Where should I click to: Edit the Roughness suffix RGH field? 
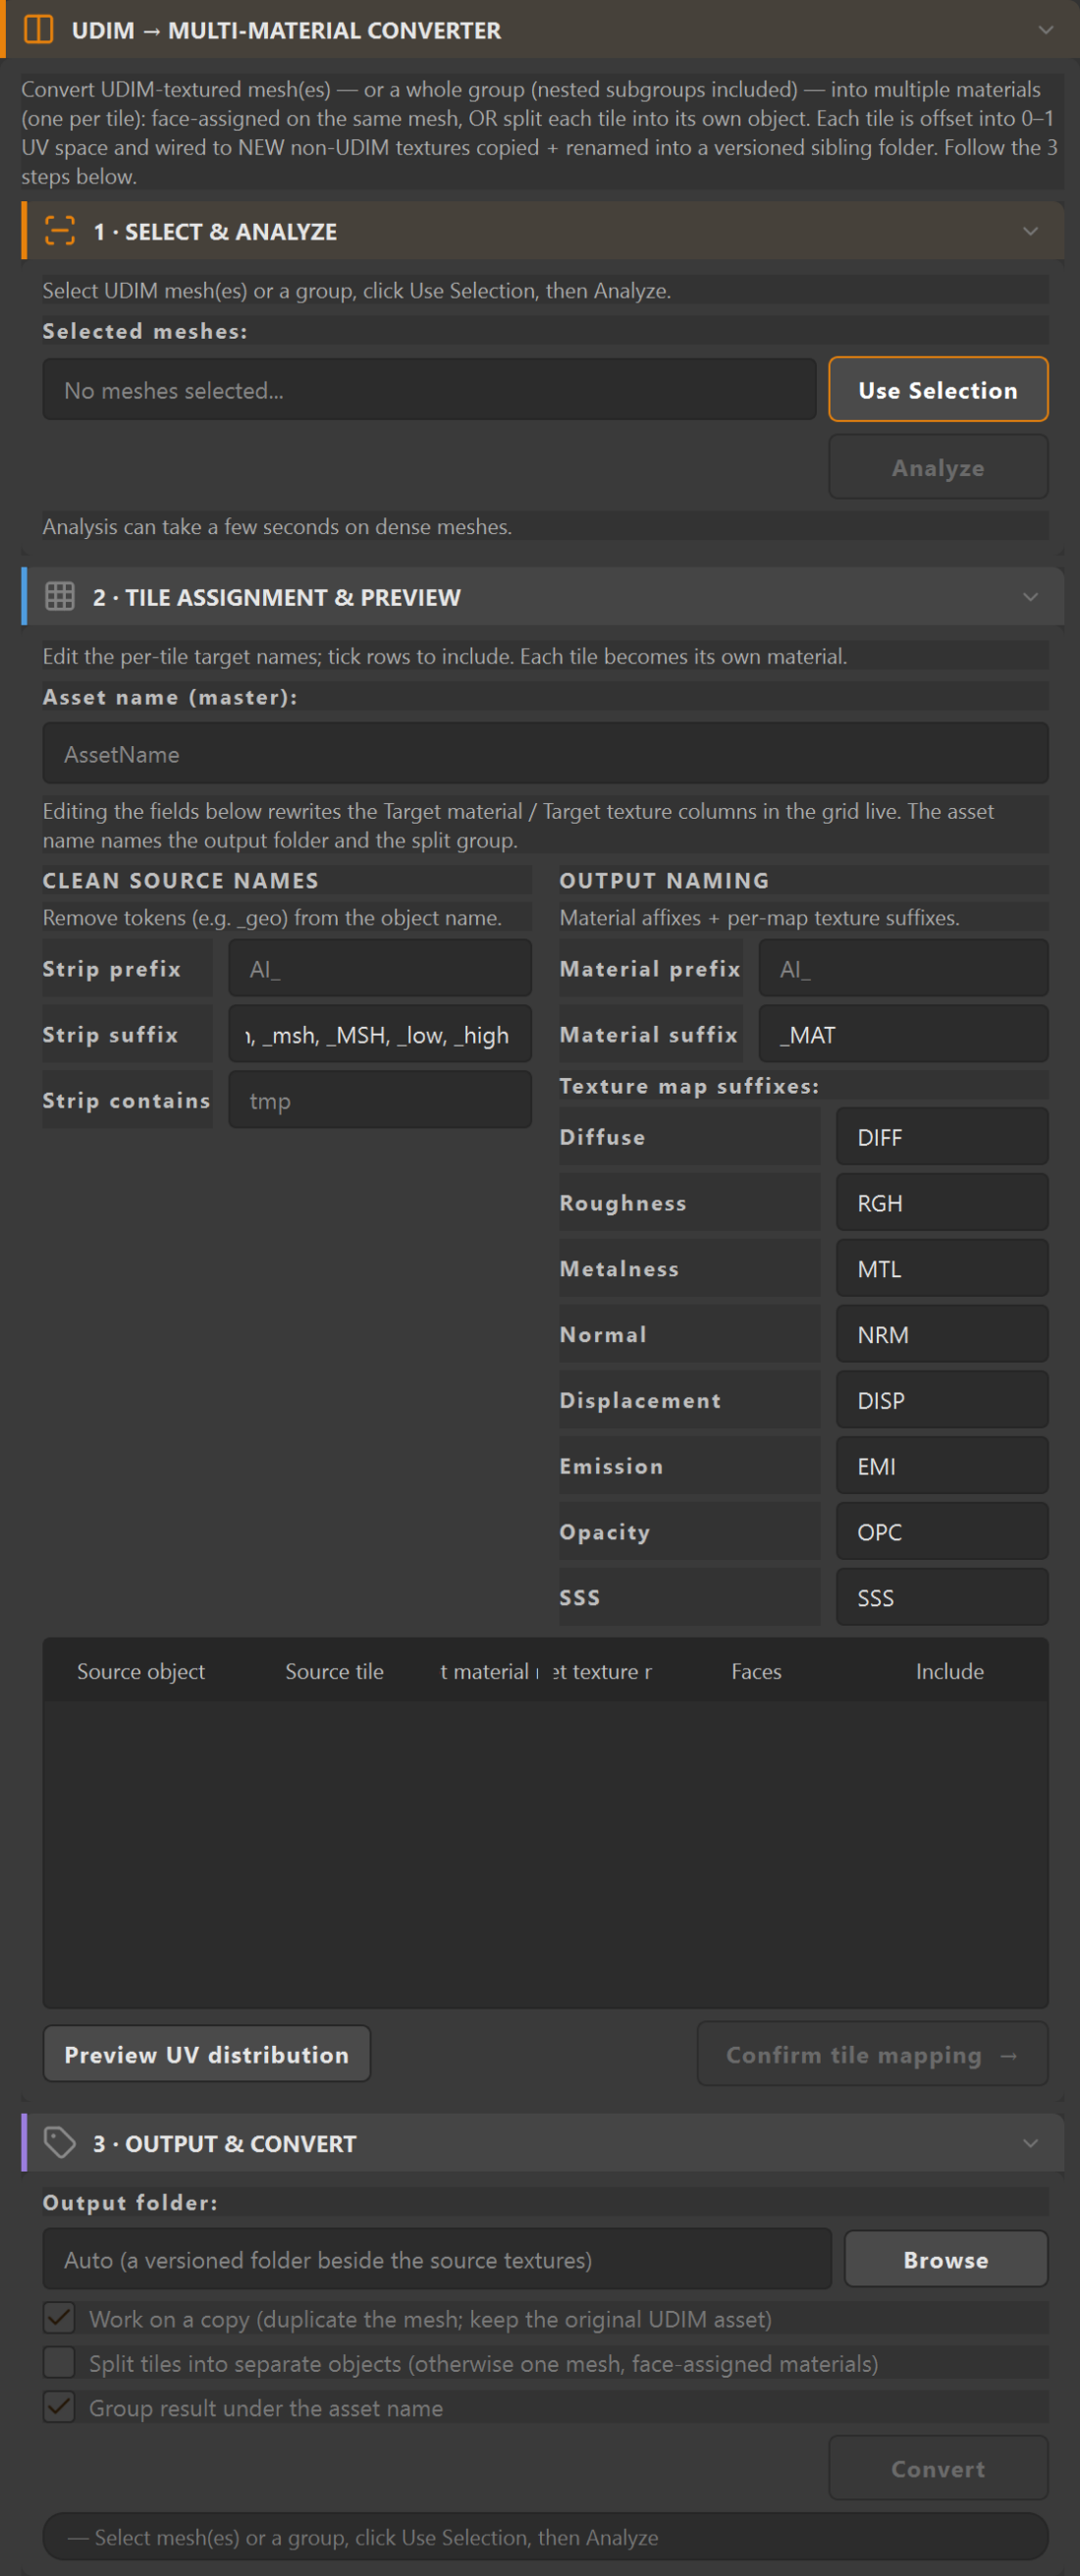click(942, 1202)
